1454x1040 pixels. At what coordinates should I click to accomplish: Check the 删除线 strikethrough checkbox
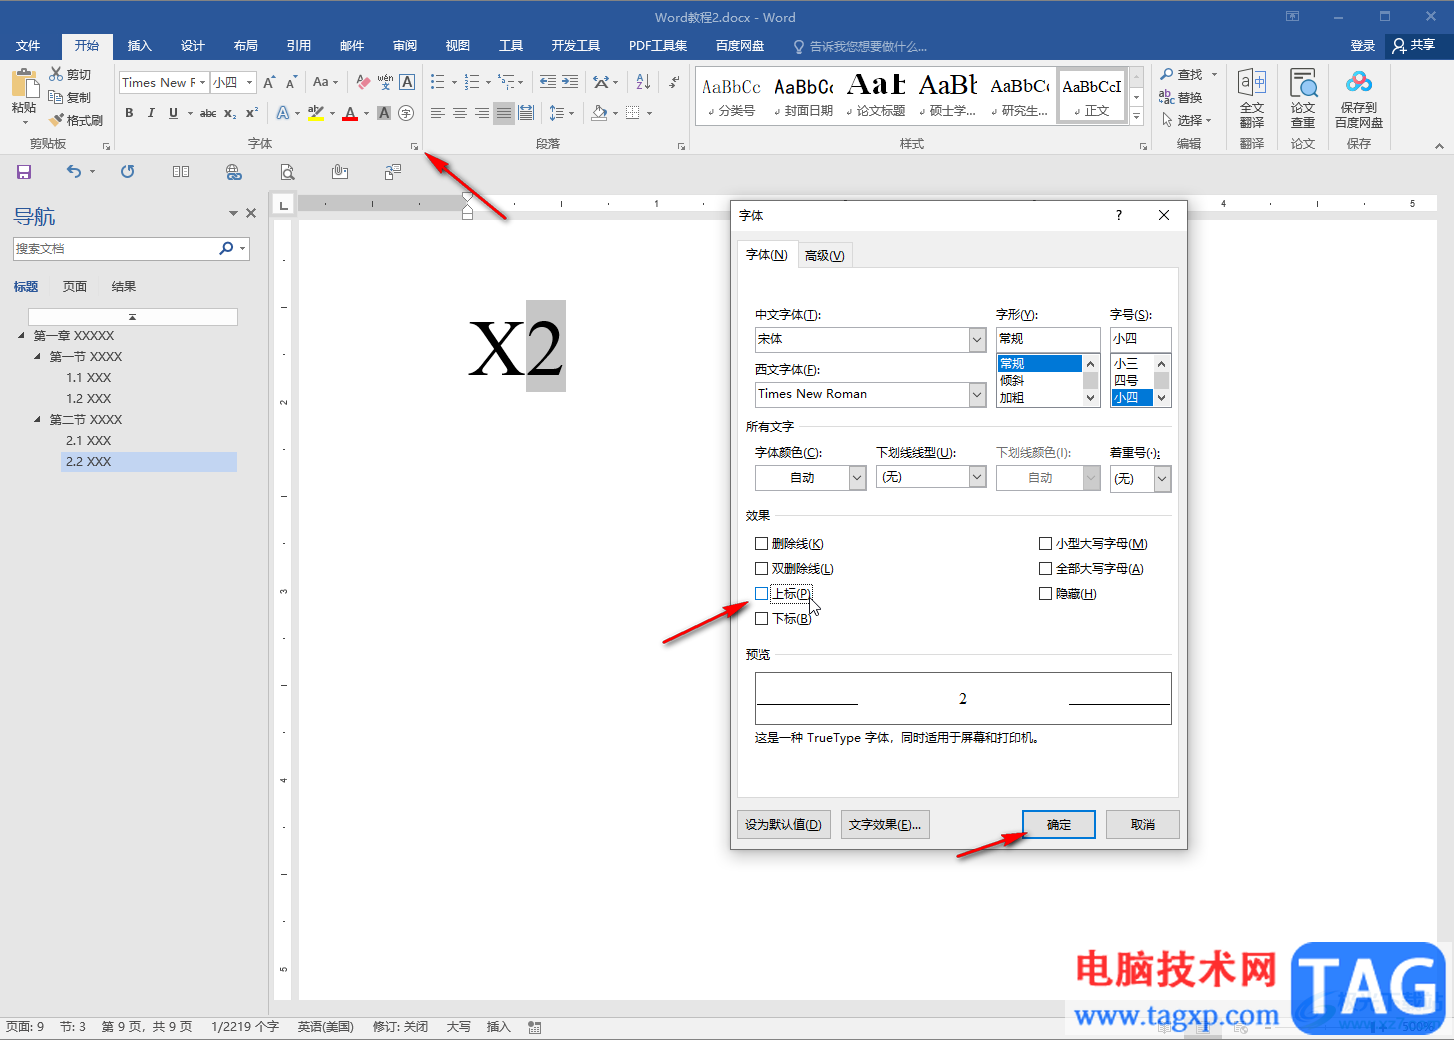[761, 544]
